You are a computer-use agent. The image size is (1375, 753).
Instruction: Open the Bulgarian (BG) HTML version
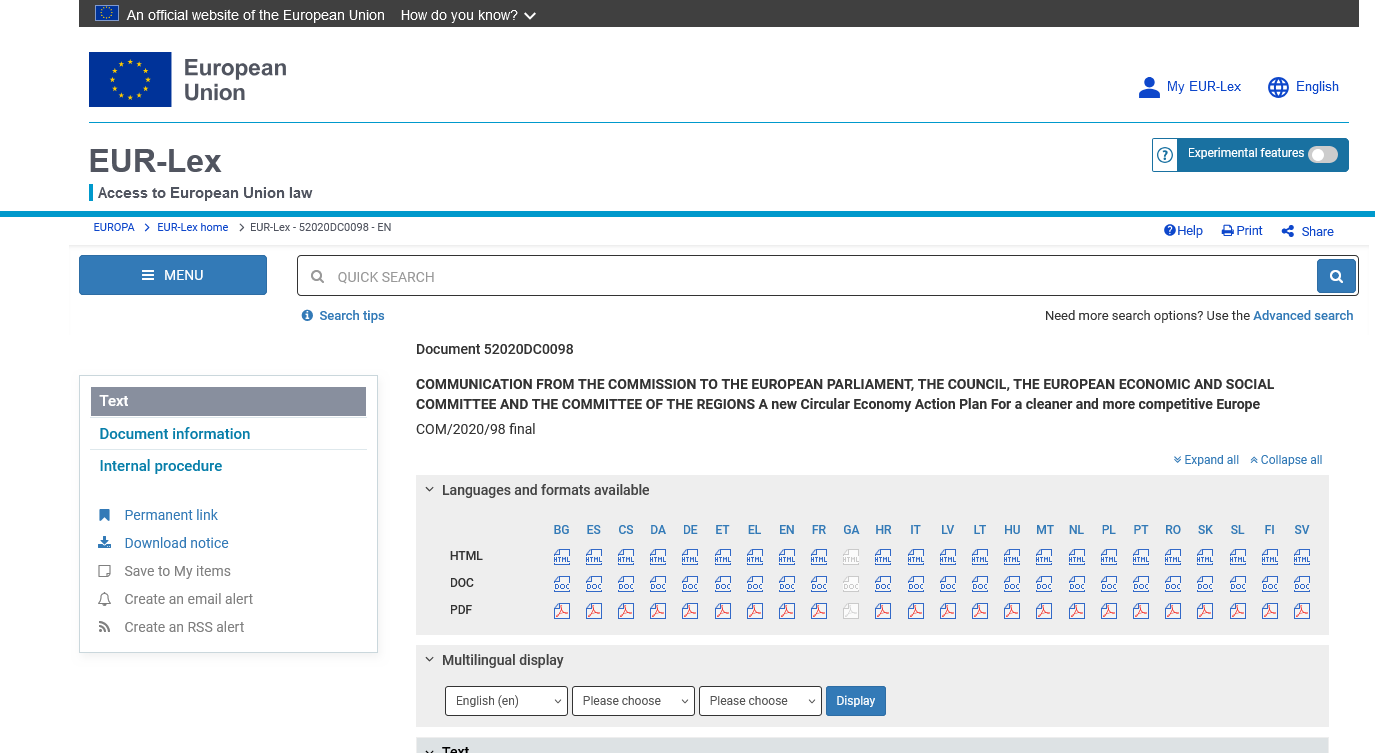click(562, 557)
